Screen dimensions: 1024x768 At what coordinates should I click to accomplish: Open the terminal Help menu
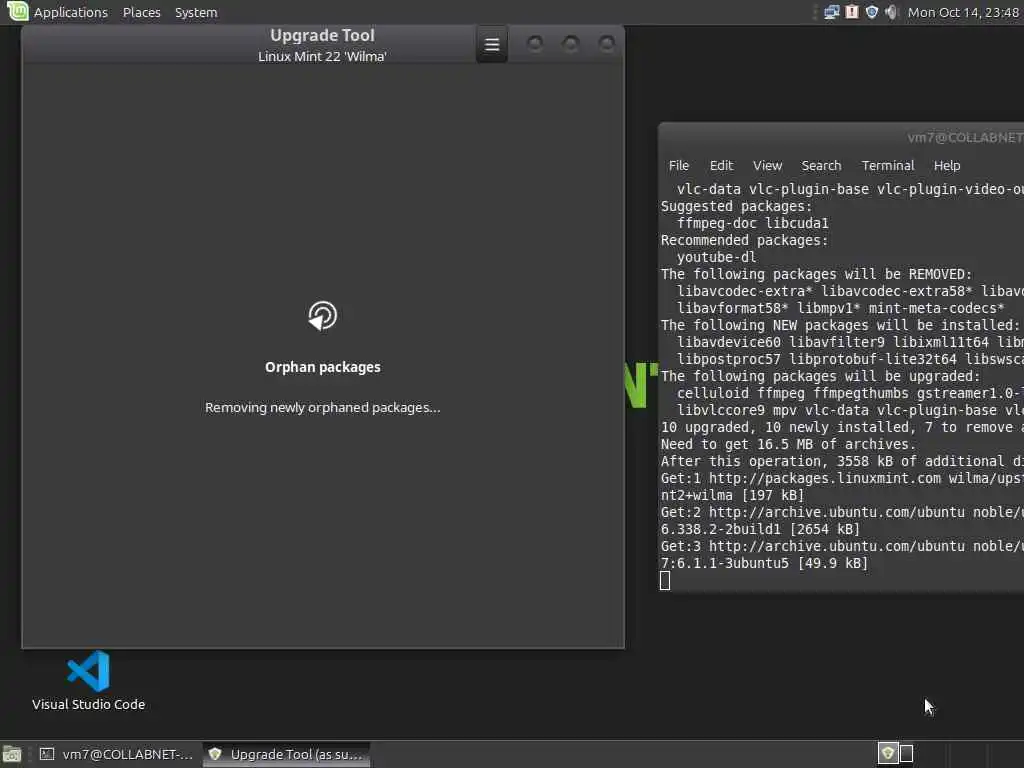(947, 165)
